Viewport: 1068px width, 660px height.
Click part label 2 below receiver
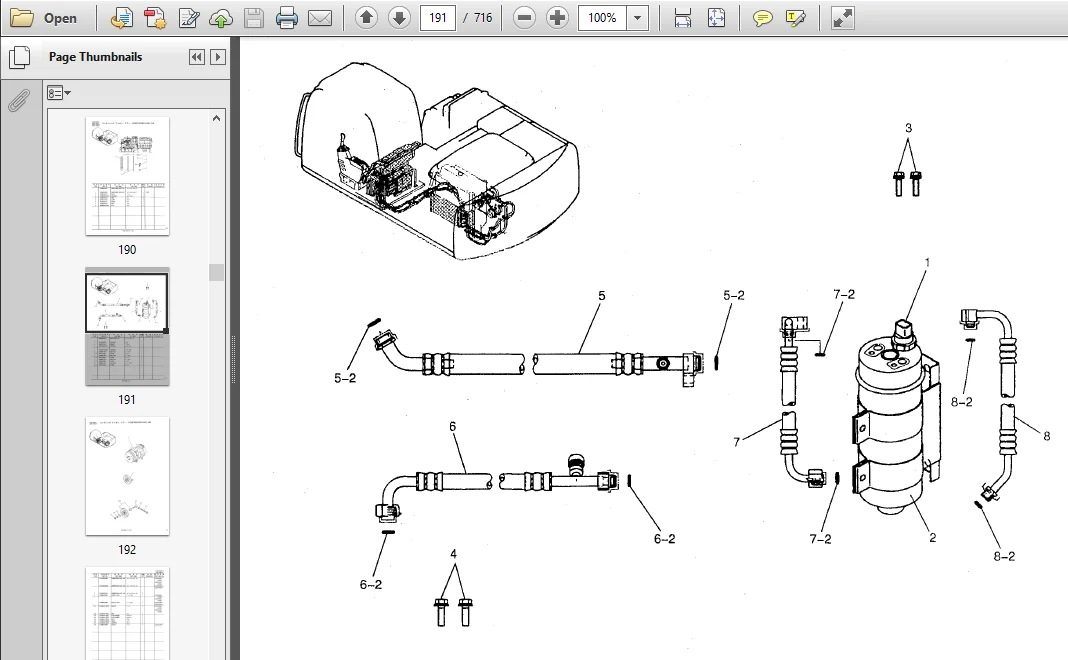tap(932, 538)
